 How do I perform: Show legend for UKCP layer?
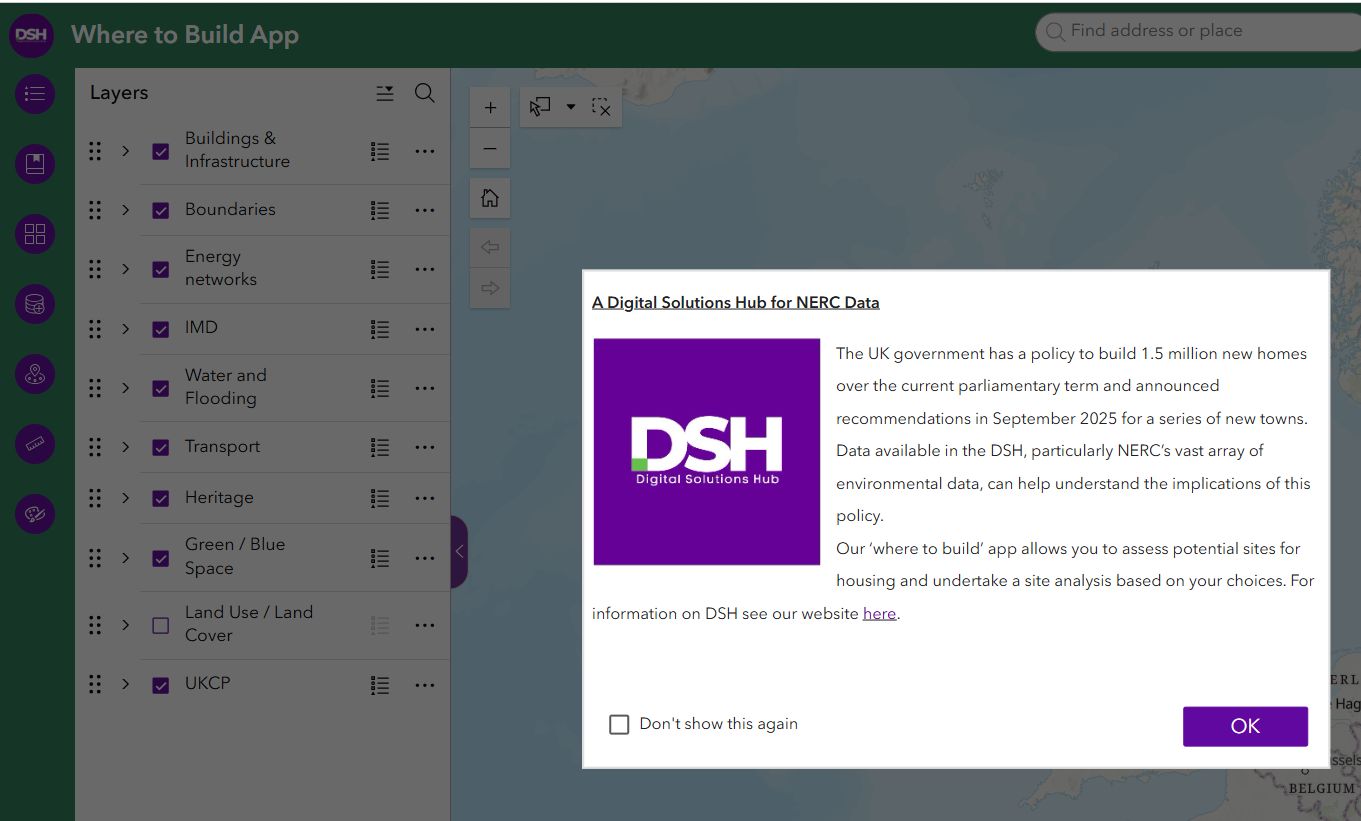tap(380, 685)
